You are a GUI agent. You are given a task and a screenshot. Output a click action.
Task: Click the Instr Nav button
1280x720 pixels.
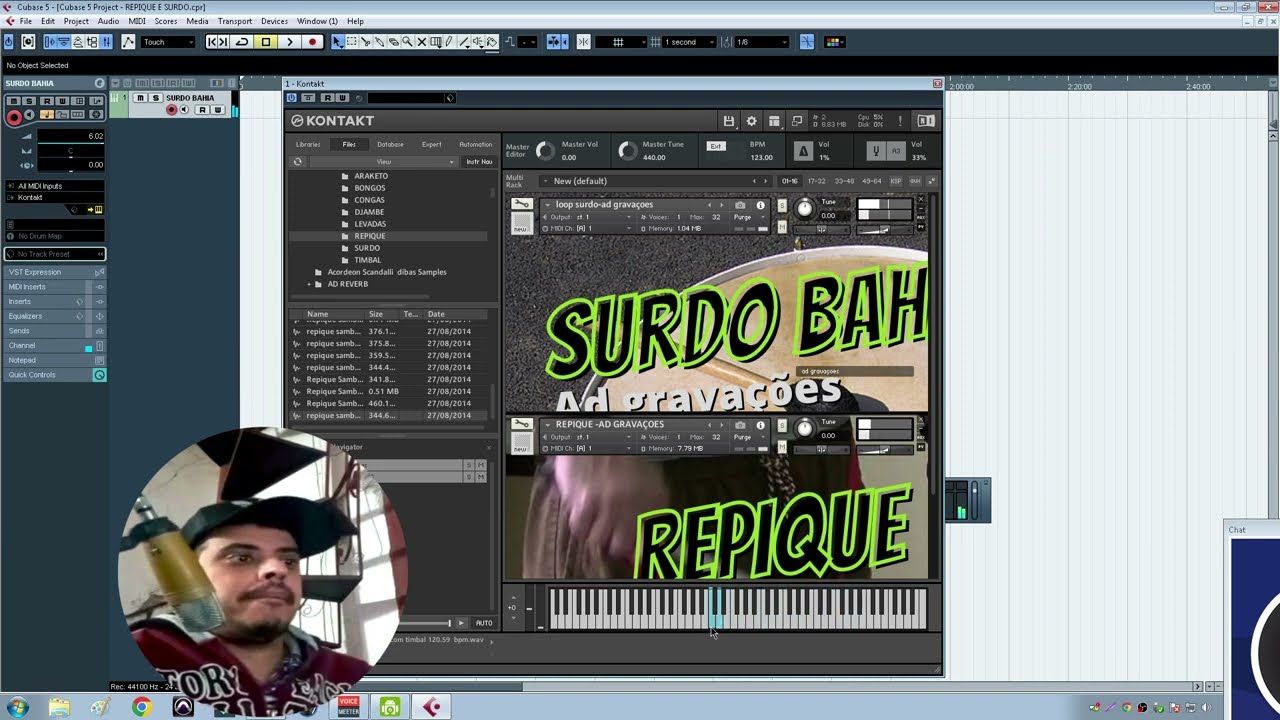pos(479,162)
